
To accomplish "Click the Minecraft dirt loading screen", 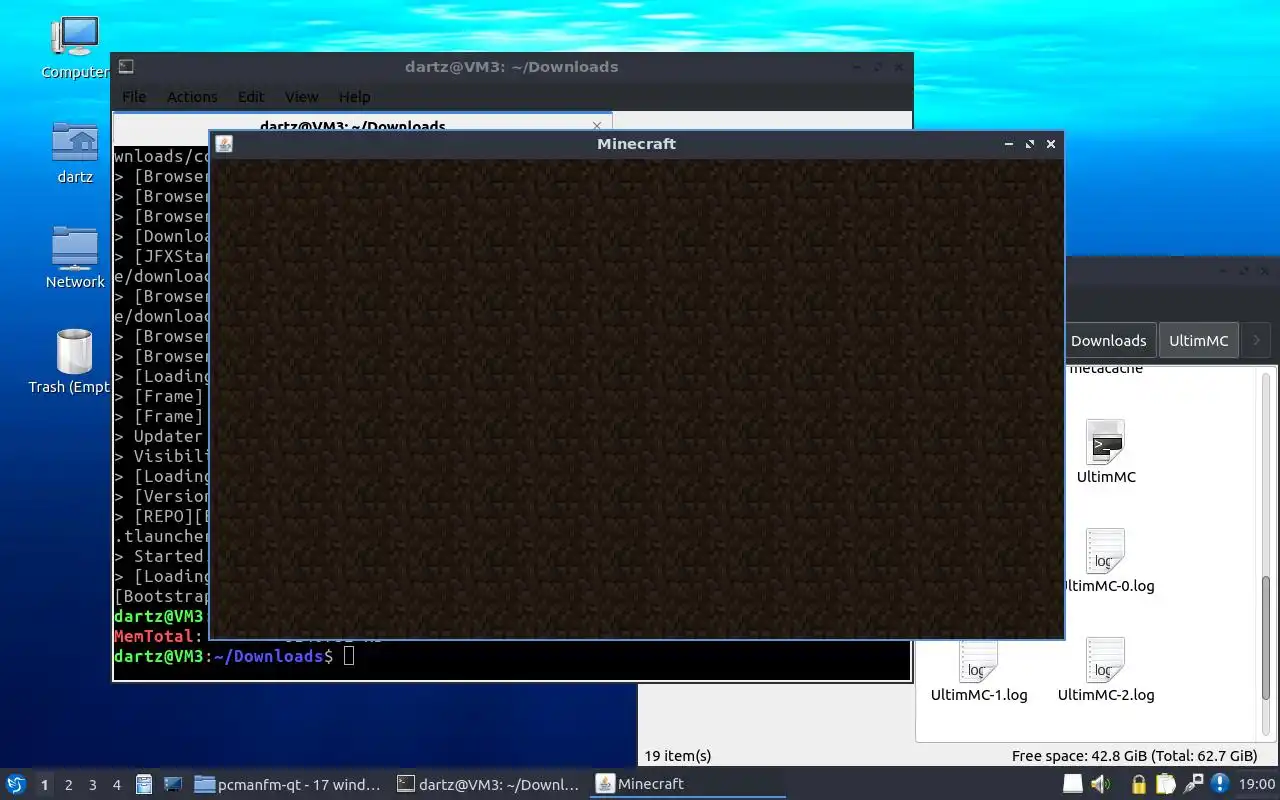I will (x=637, y=398).
